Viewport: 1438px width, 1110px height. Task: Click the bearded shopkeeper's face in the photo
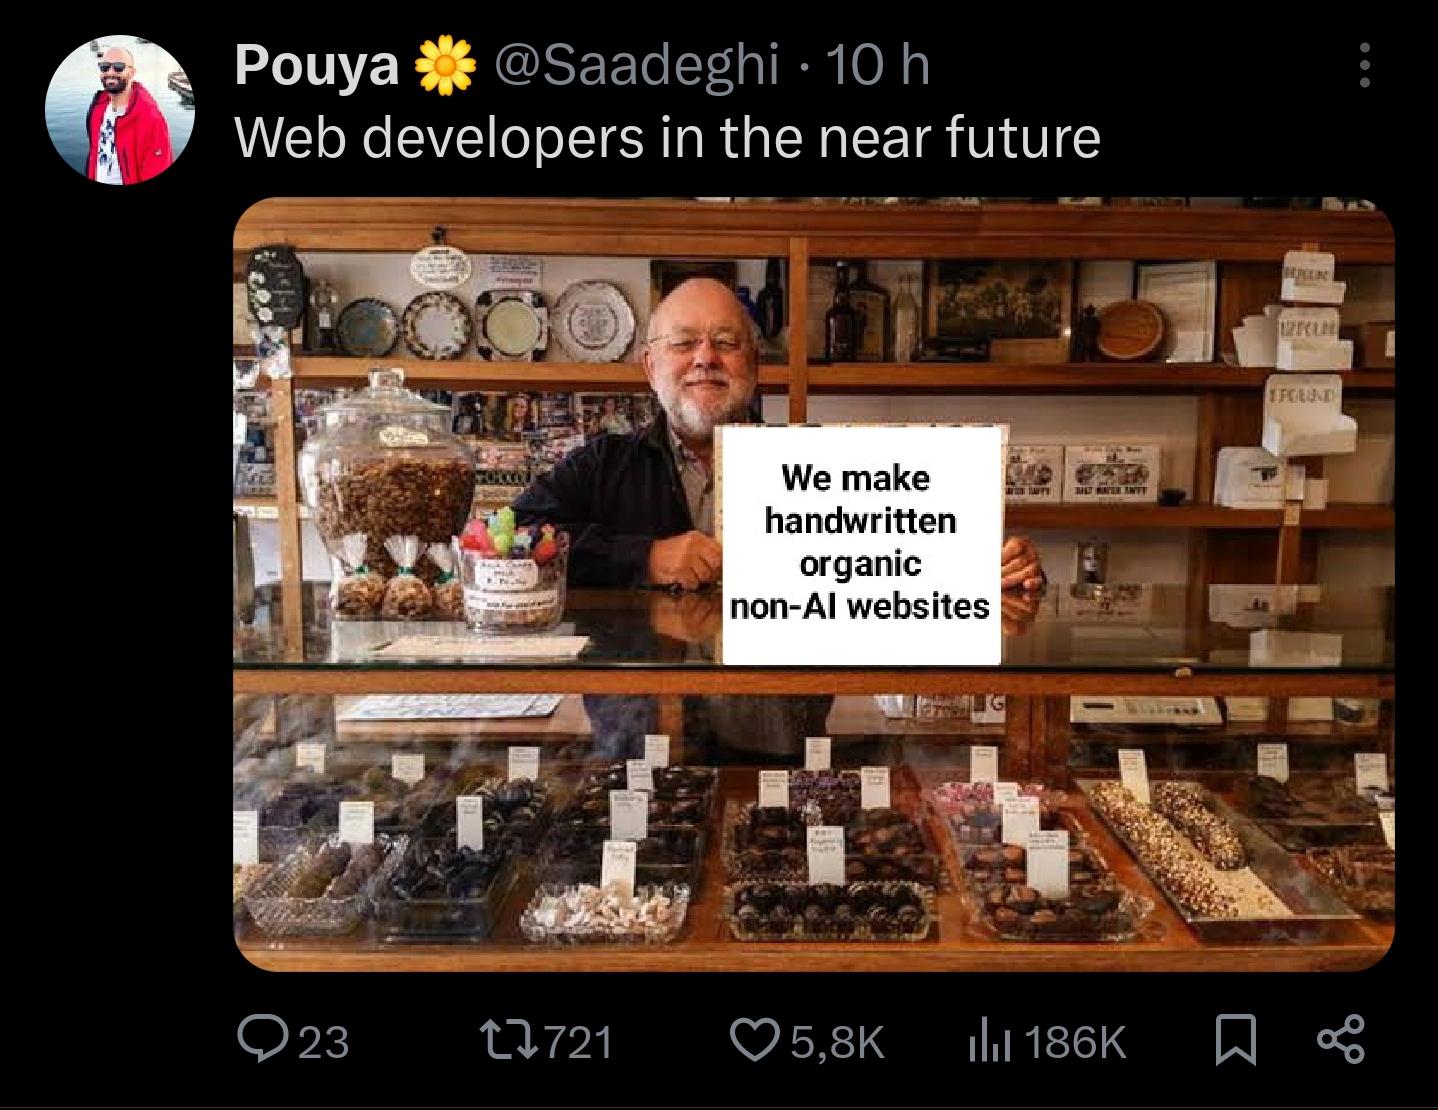click(700, 355)
